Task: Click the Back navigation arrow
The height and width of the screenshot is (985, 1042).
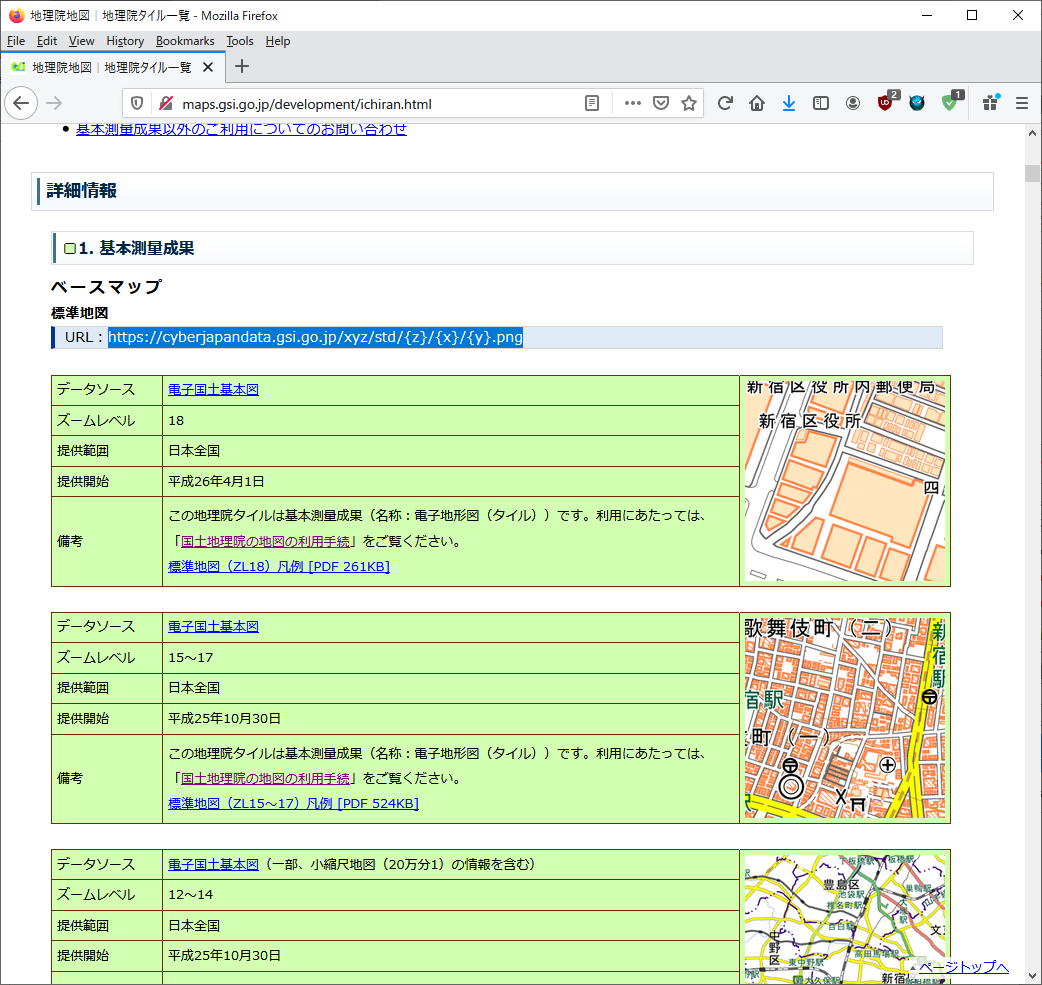Action: tap(22, 103)
